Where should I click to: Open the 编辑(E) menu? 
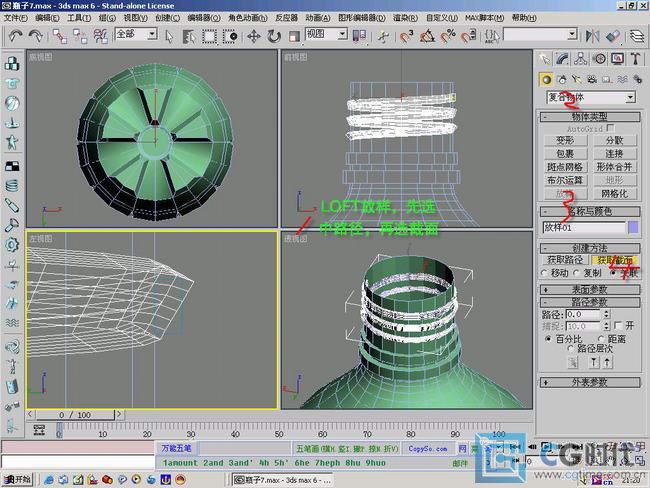point(47,18)
